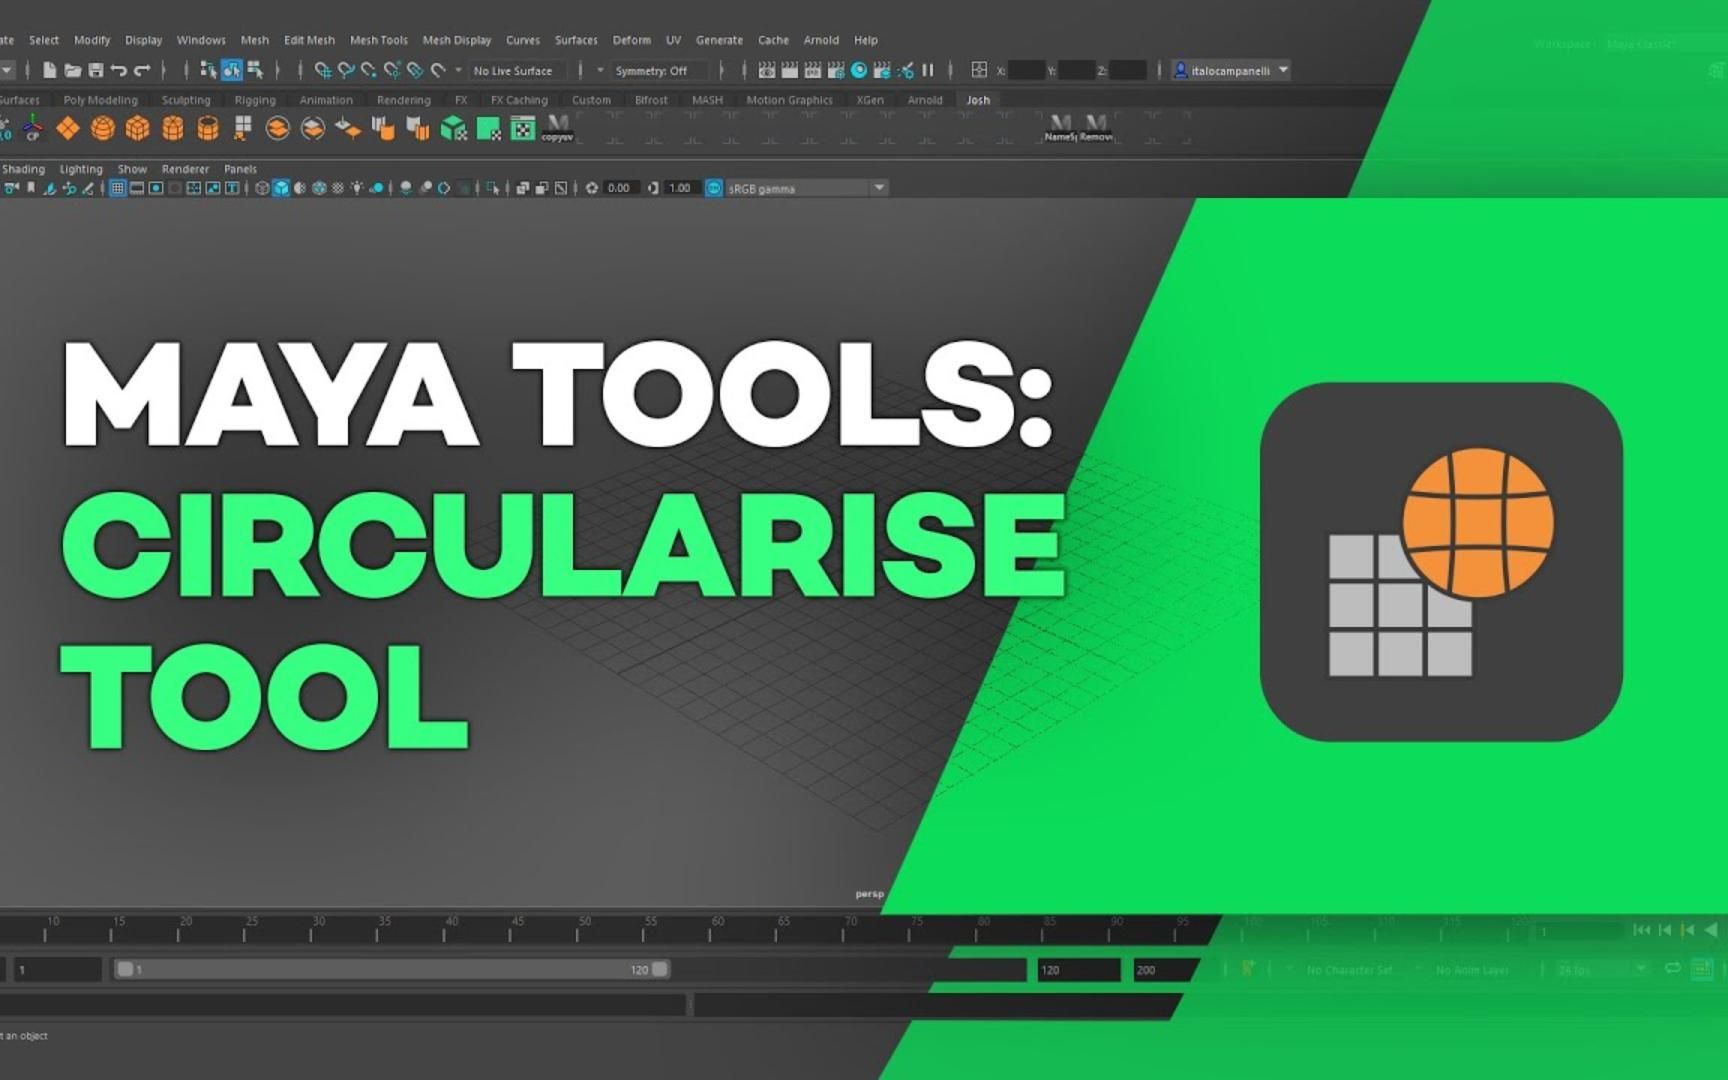1728x1080 pixels.
Task: Click the Renderer panel menu
Action: (185, 169)
